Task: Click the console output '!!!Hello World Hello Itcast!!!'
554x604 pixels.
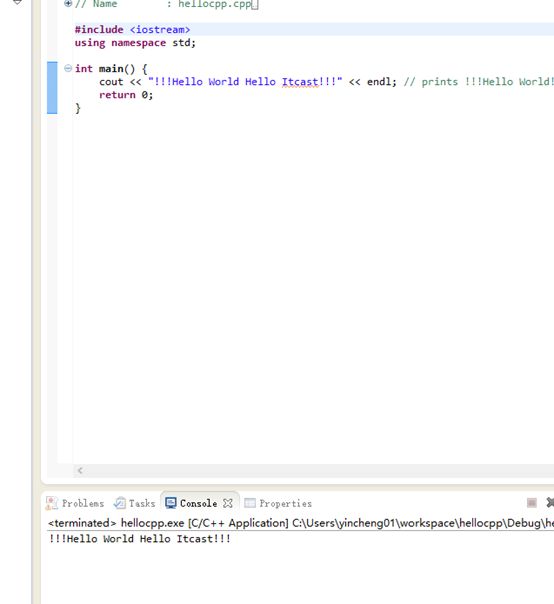Action: tap(139, 539)
